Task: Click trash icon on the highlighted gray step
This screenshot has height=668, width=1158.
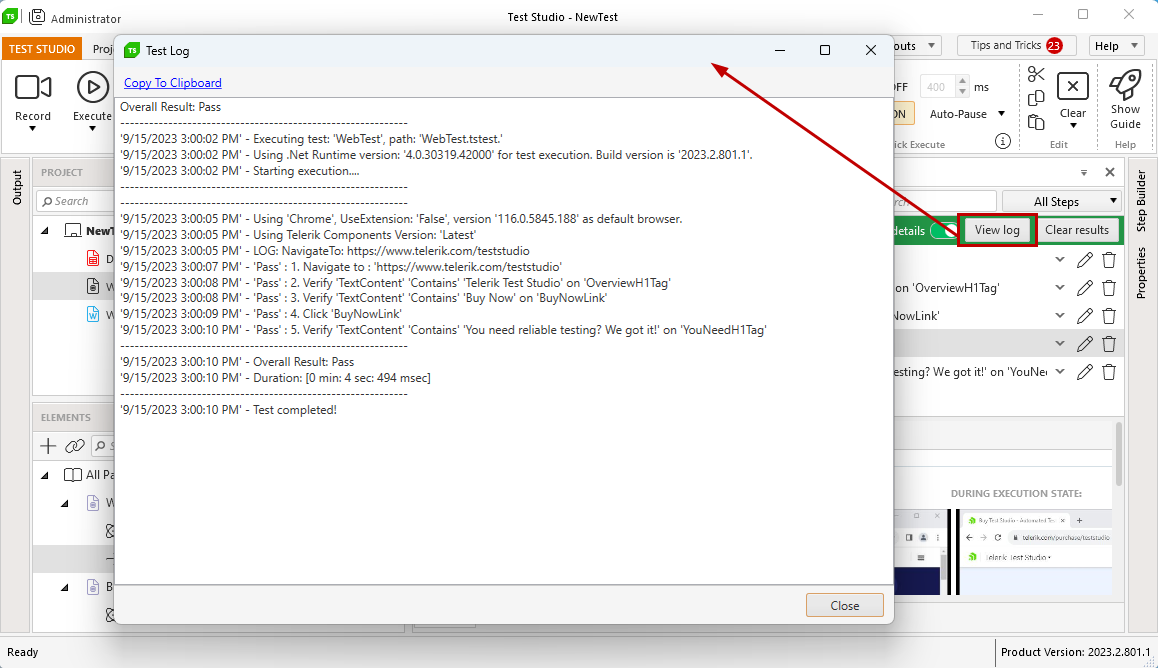Action: point(1109,344)
